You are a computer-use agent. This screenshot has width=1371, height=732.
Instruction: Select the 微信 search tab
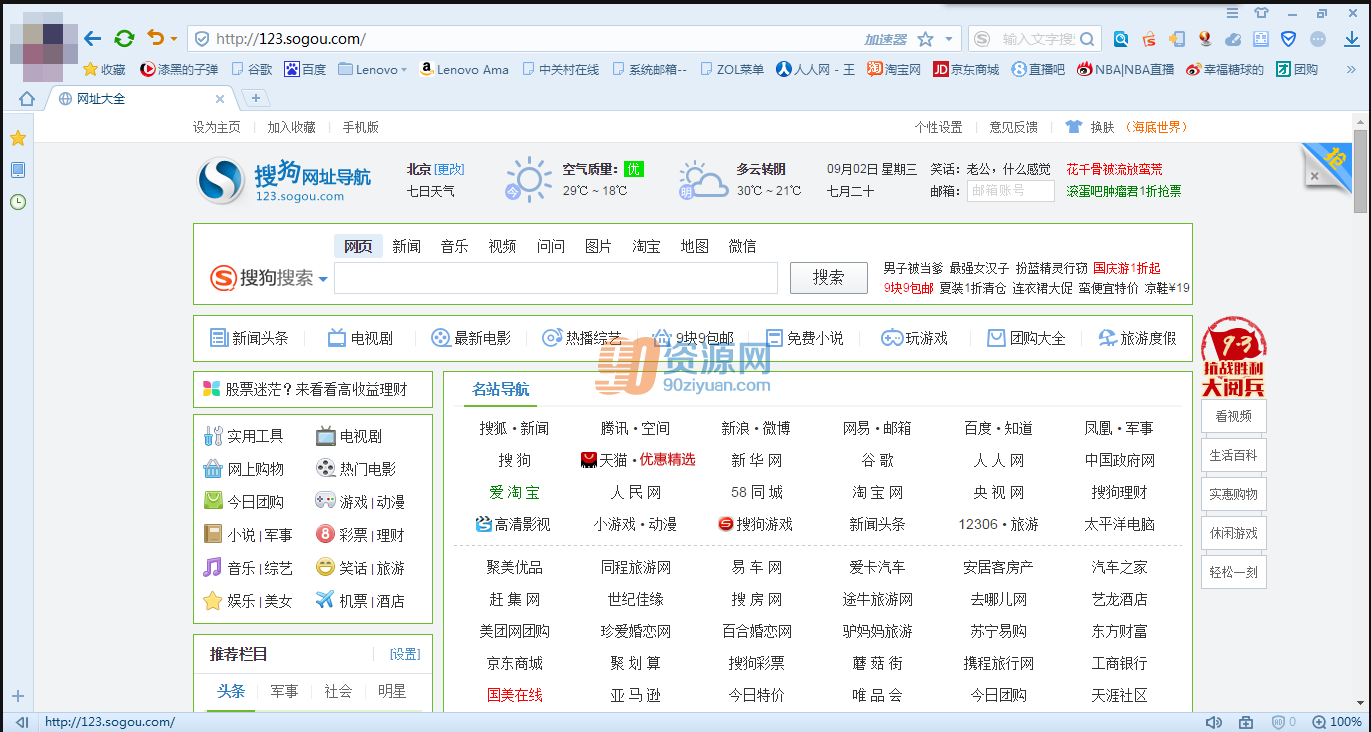click(x=742, y=246)
